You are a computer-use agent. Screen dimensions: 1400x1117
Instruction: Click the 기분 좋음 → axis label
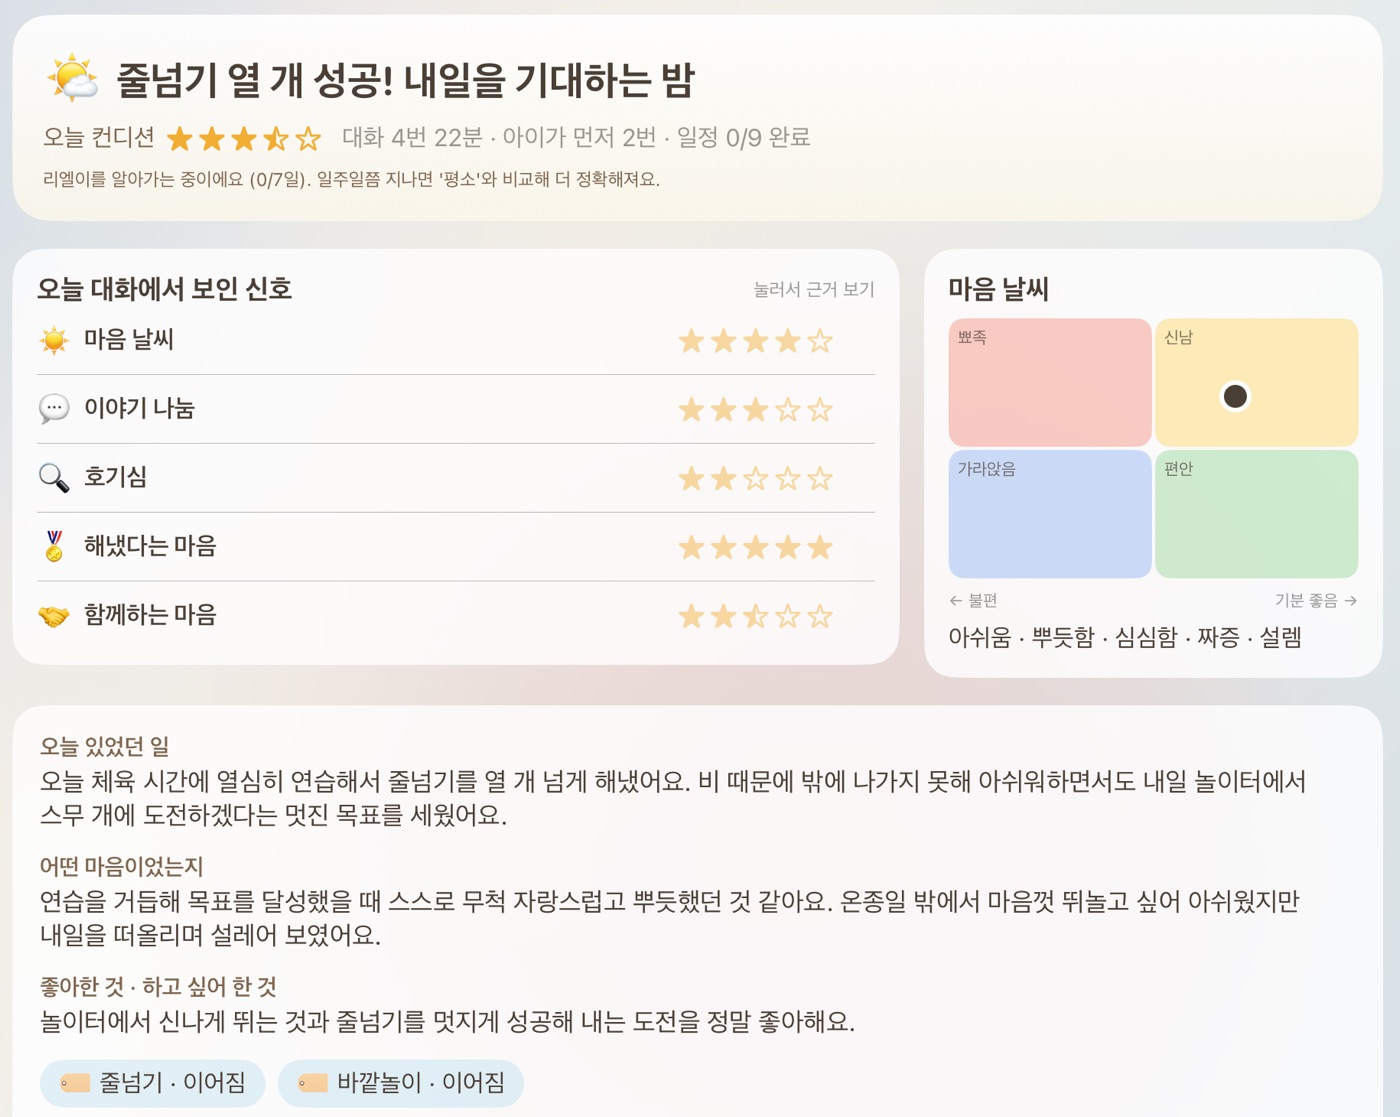click(1316, 601)
